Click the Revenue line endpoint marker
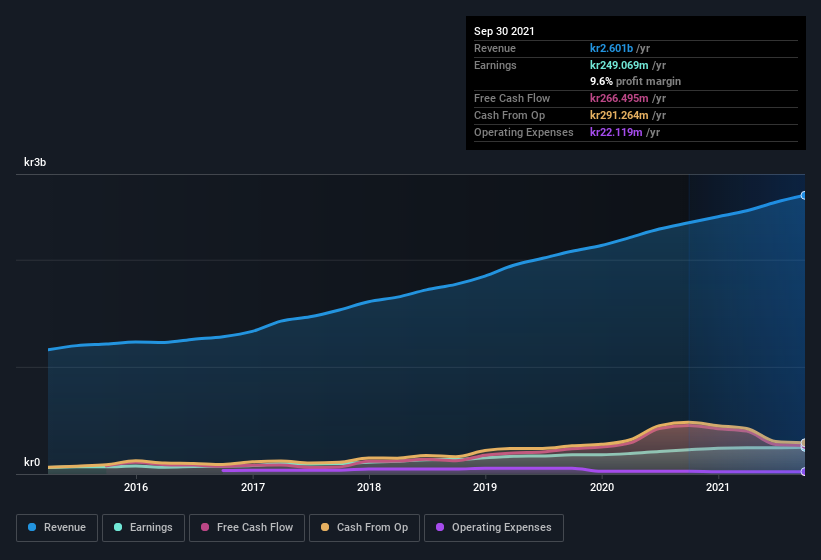This screenshot has height=560, width=821. click(x=803, y=195)
